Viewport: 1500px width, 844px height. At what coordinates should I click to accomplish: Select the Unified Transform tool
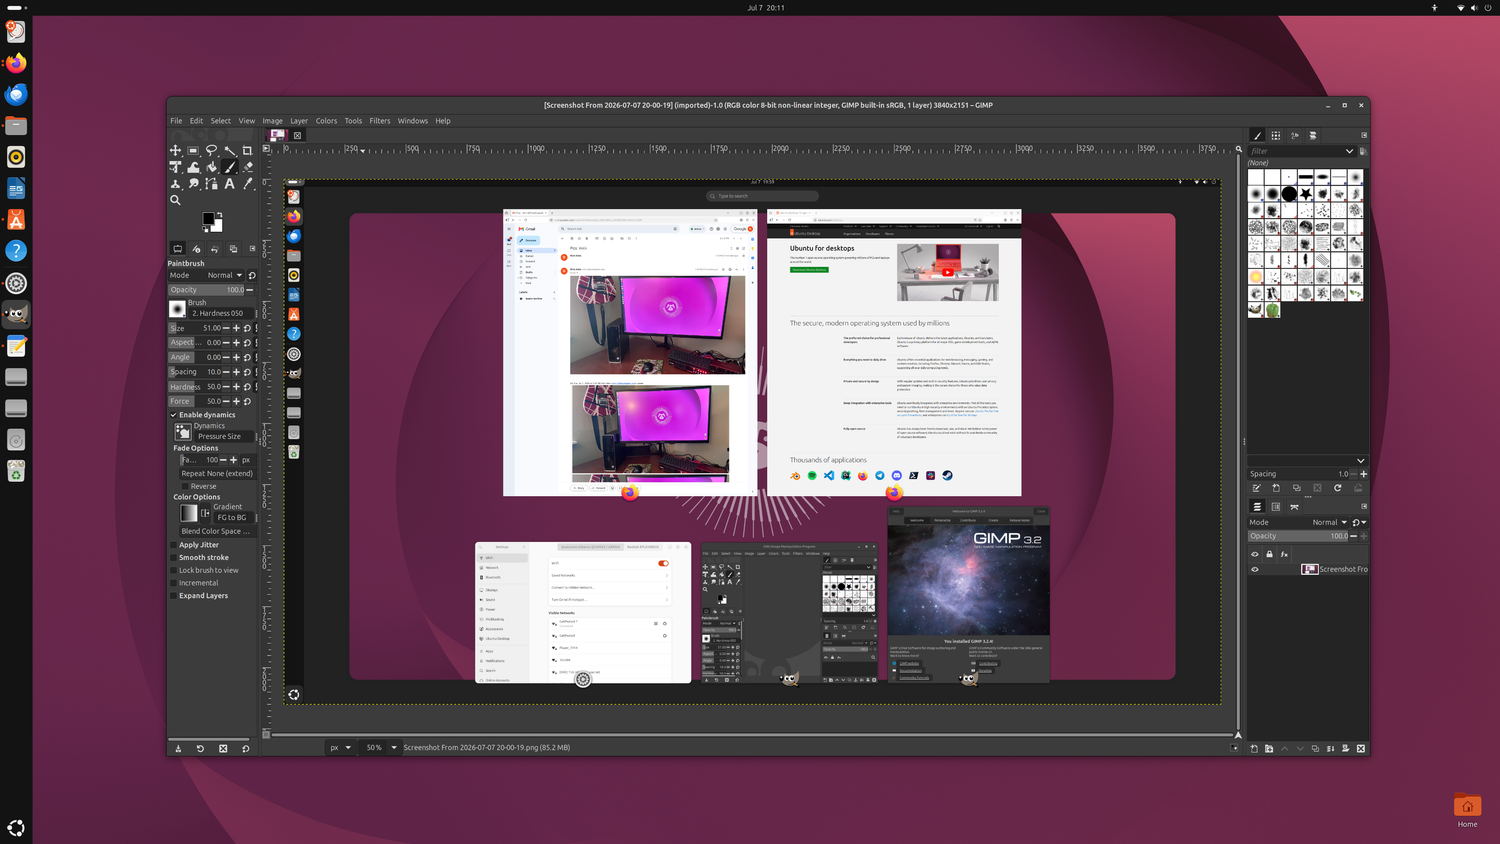point(175,167)
